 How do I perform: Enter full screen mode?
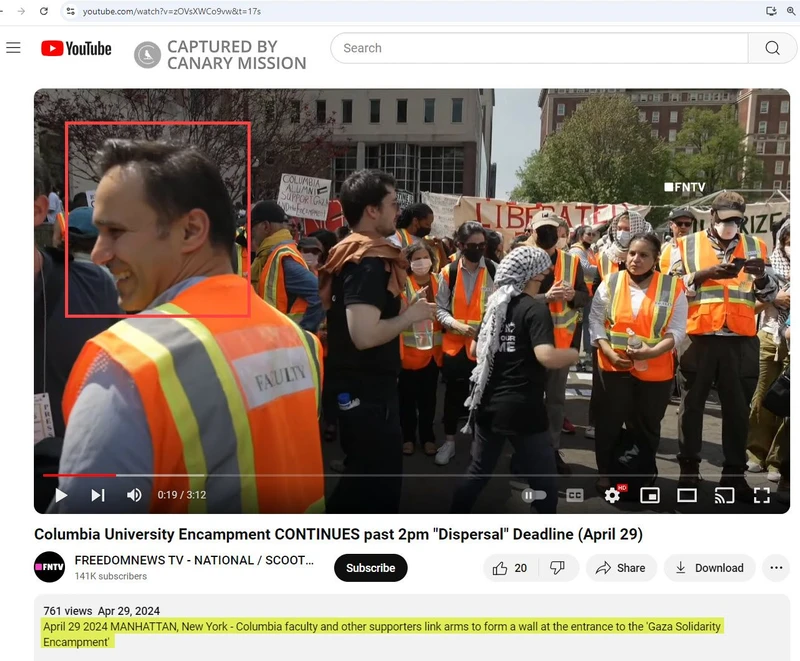coord(761,495)
